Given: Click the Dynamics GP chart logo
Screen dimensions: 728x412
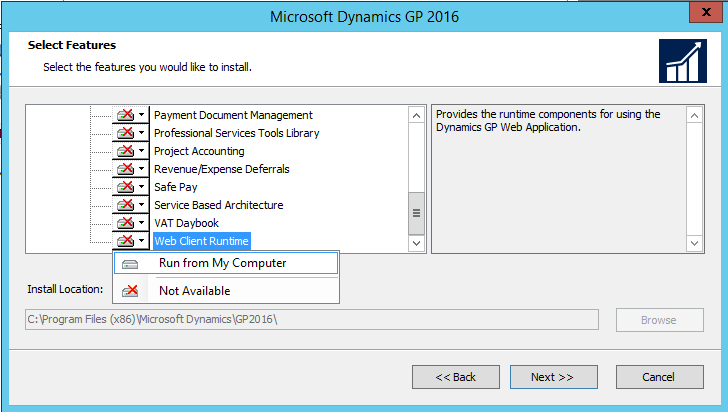Looking at the screenshot, I should point(683,61).
